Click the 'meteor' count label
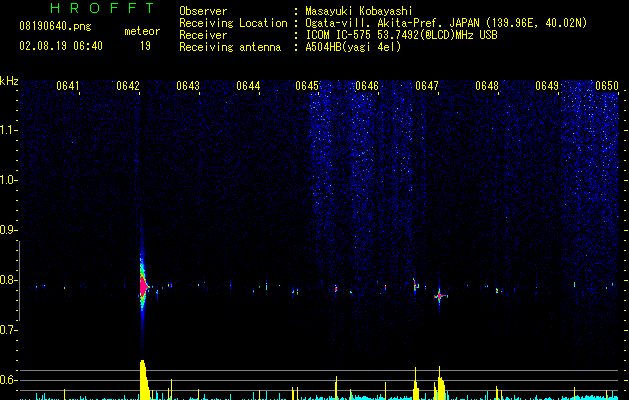629x400 pixels. pos(142,31)
